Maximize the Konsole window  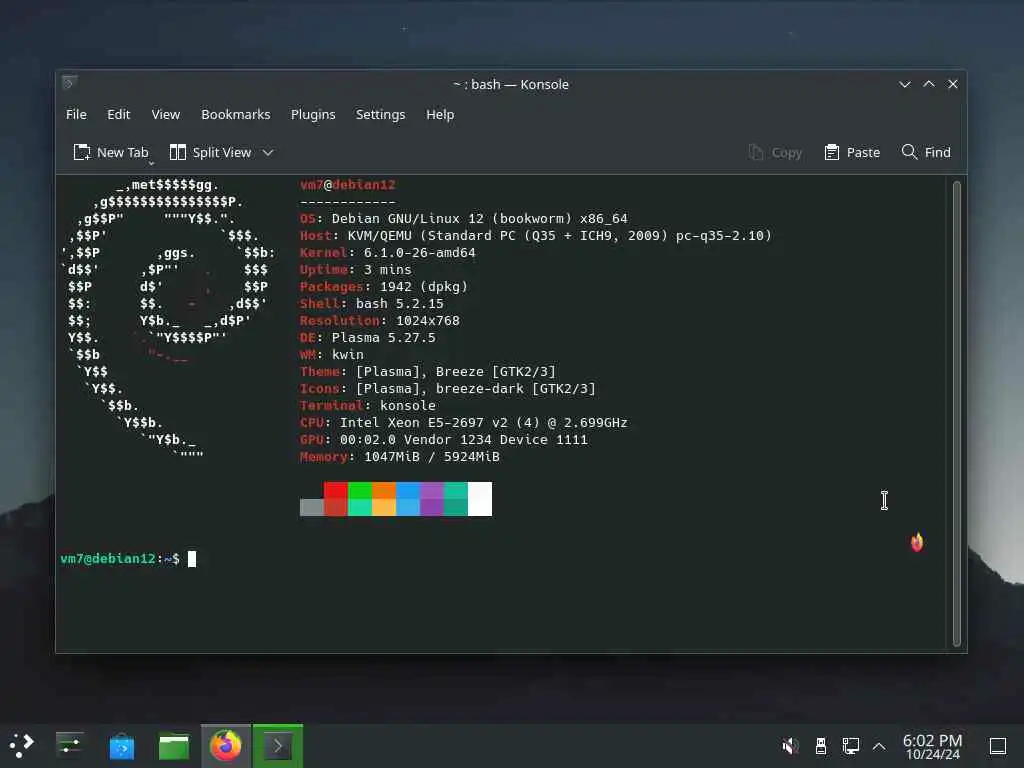tap(929, 84)
